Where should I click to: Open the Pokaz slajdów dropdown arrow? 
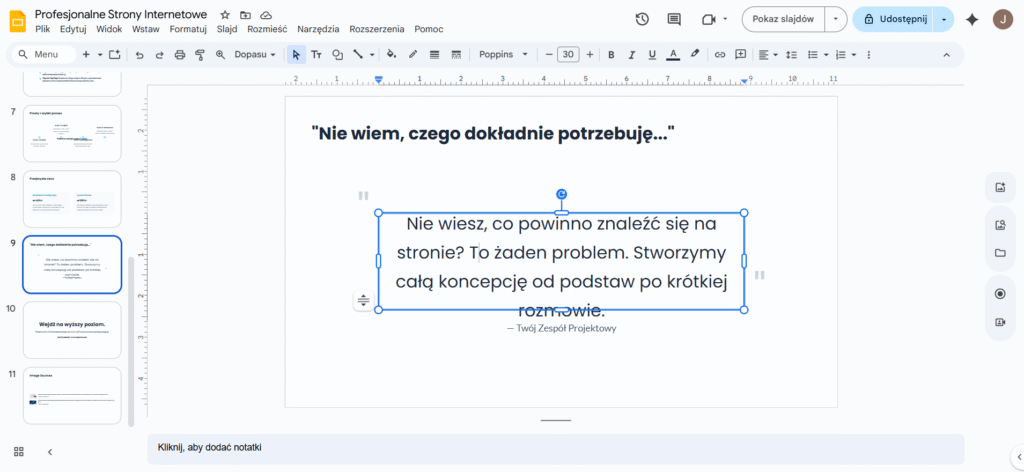coord(835,19)
